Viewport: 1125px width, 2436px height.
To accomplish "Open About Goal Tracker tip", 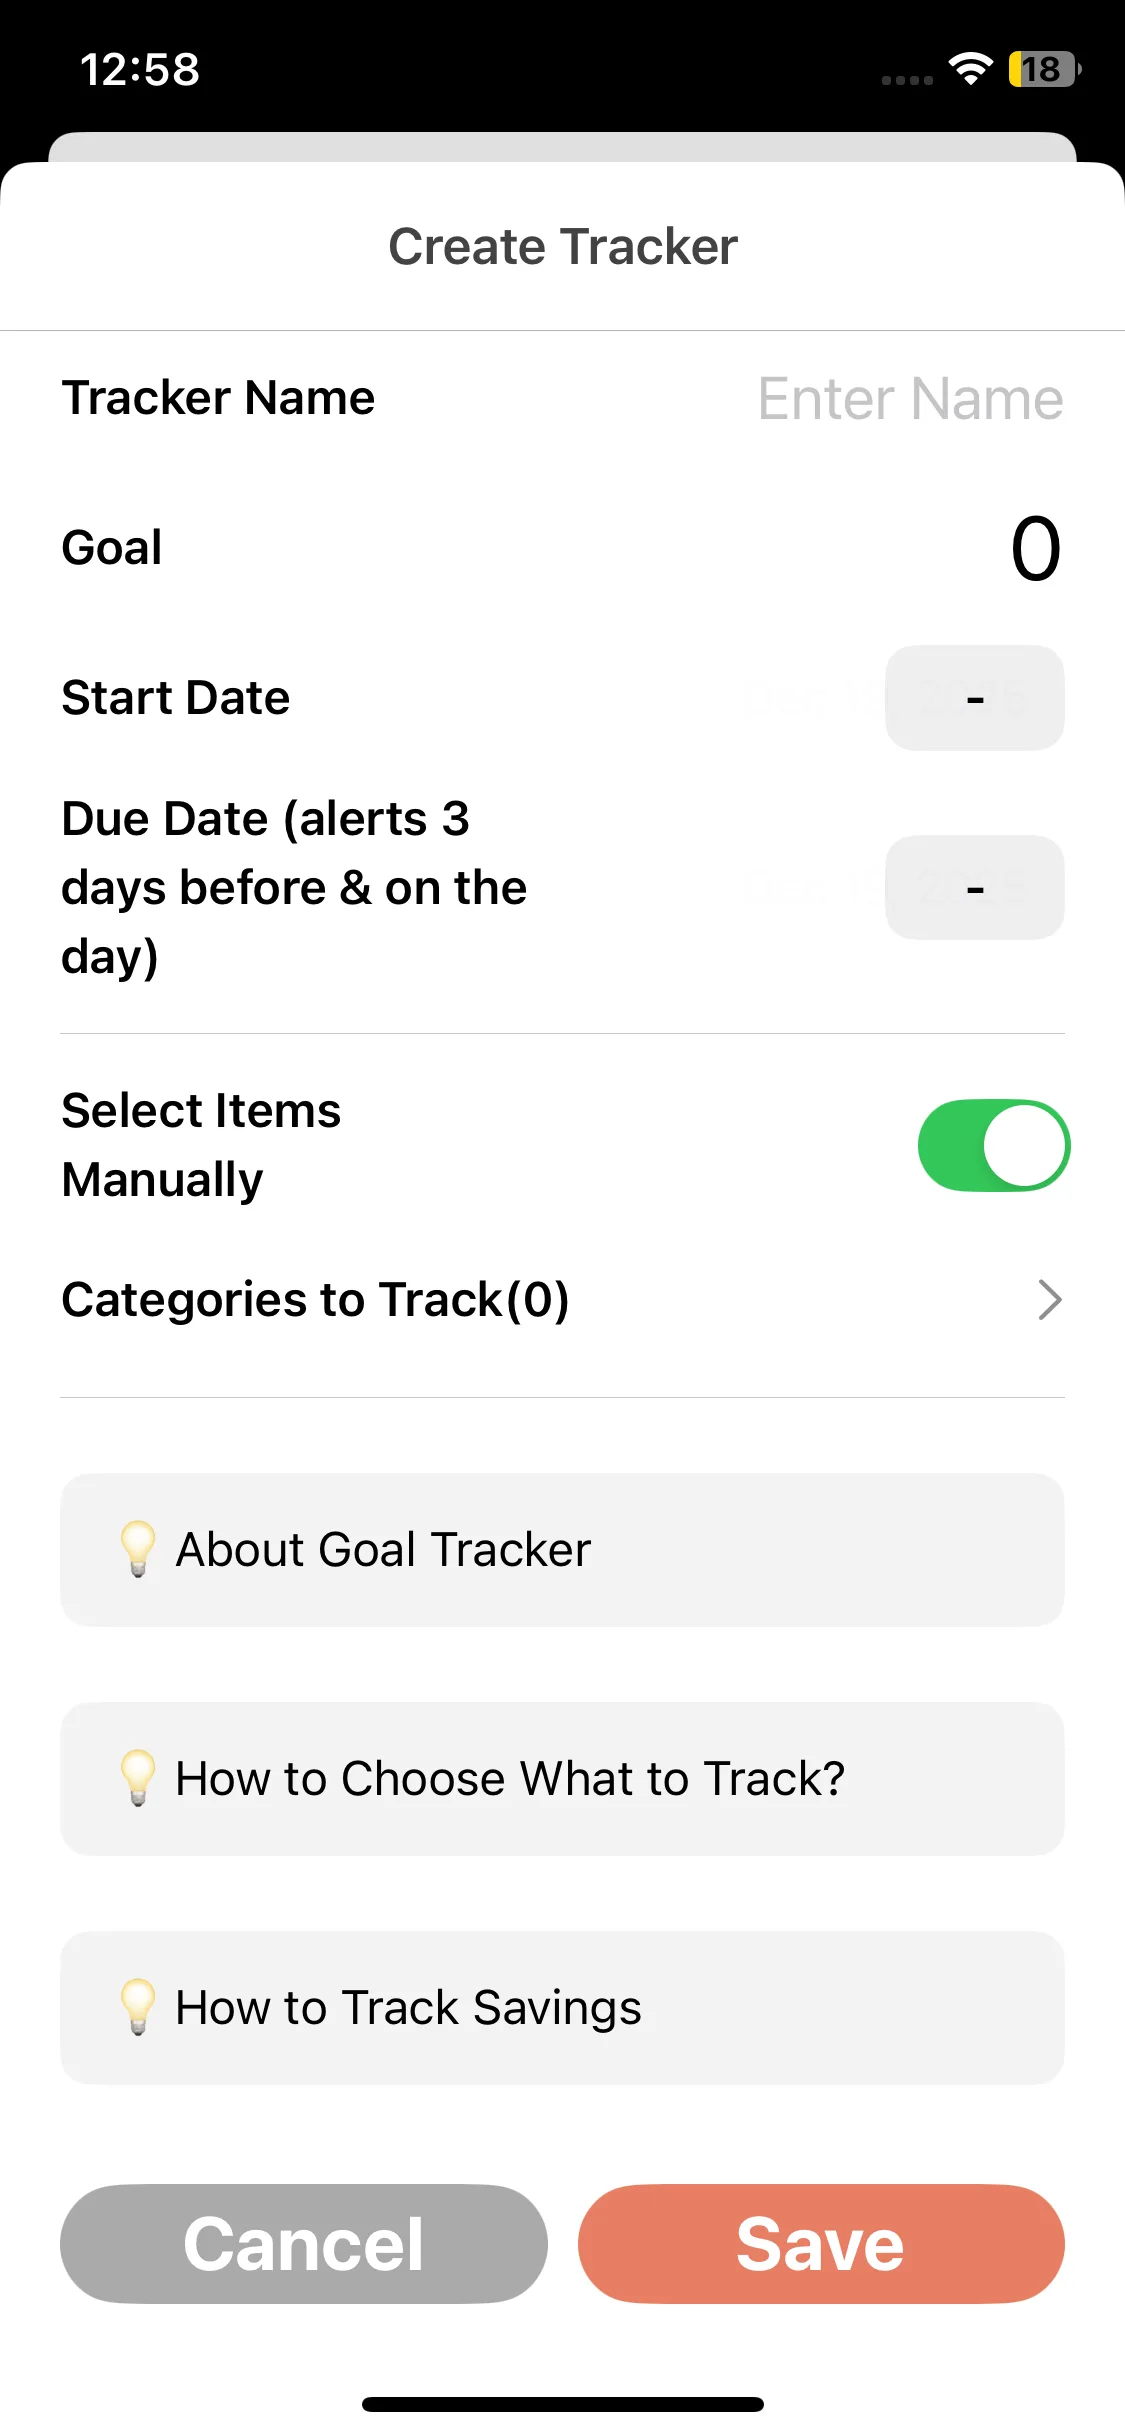I will (x=562, y=1549).
